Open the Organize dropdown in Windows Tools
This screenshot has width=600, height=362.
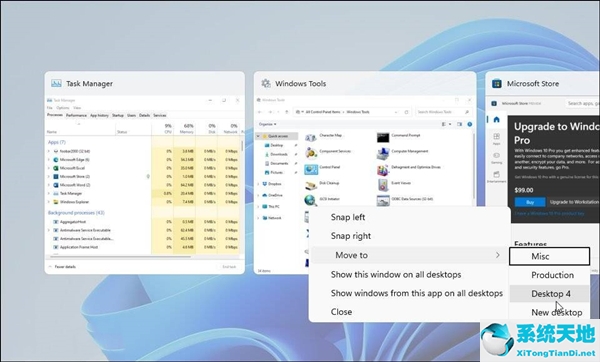[267, 124]
